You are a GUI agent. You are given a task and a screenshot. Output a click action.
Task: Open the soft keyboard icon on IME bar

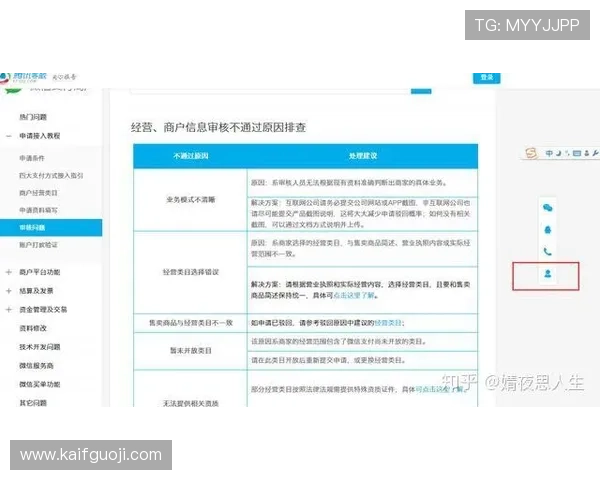tap(577, 153)
